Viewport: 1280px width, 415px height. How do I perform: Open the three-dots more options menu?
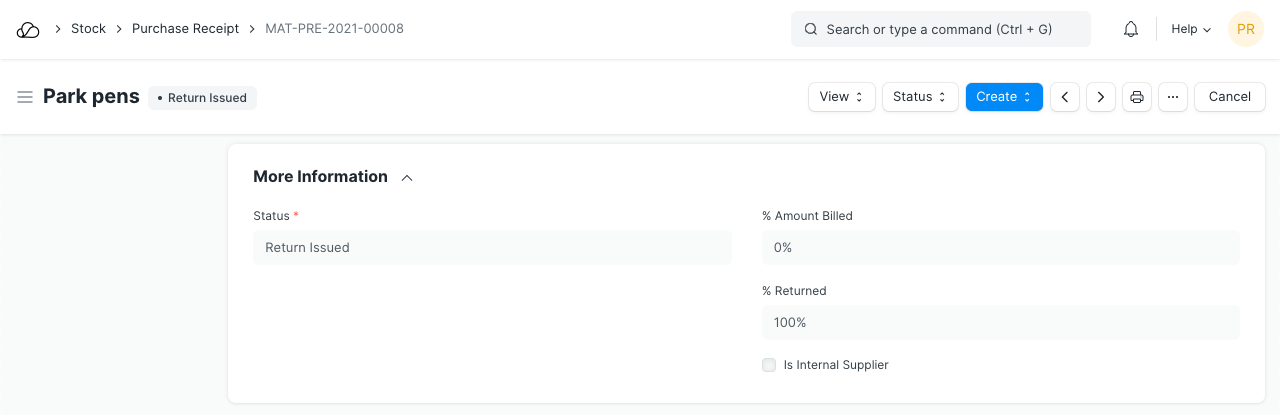pos(1173,97)
